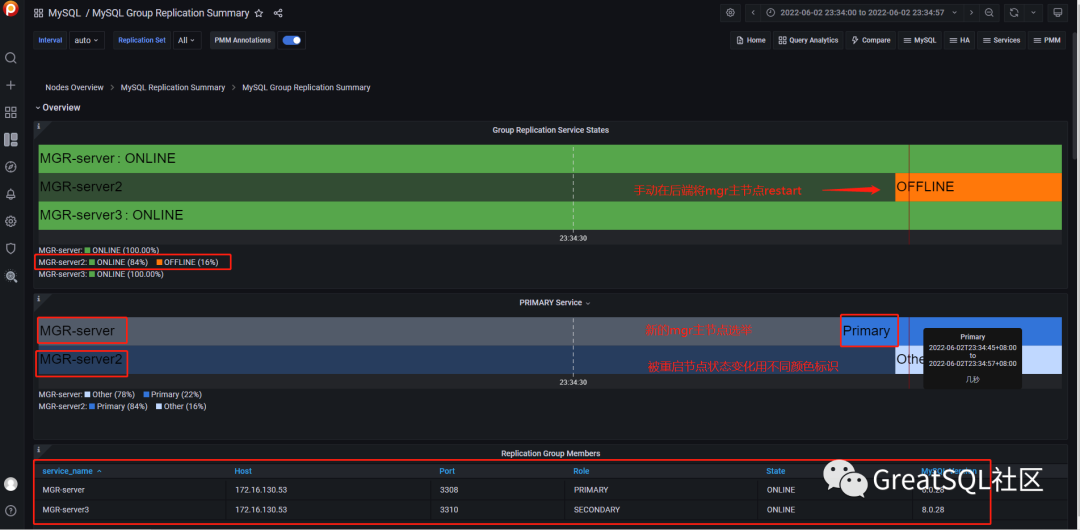Screen dimensions: 1080x530
Task: Open the Replication Set All dropdown
Action: point(187,40)
